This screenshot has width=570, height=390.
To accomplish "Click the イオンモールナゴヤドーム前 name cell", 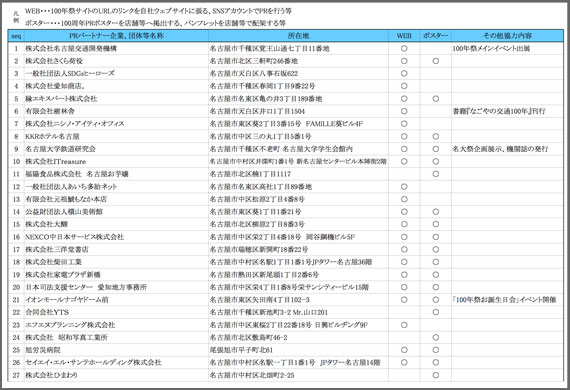I will click(x=116, y=300).
